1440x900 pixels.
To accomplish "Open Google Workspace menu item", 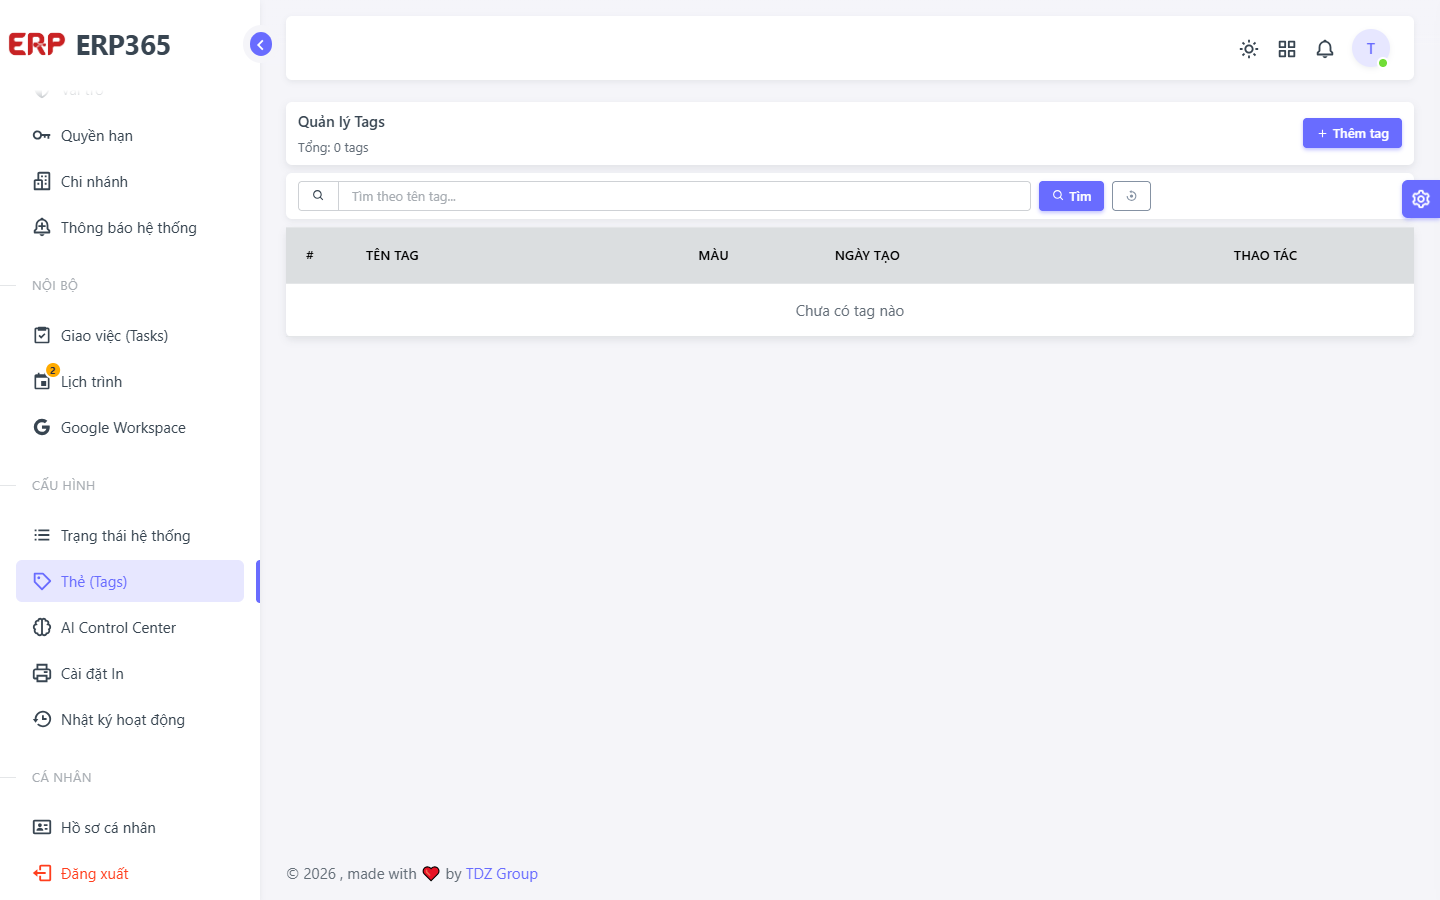I will (x=130, y=428).
